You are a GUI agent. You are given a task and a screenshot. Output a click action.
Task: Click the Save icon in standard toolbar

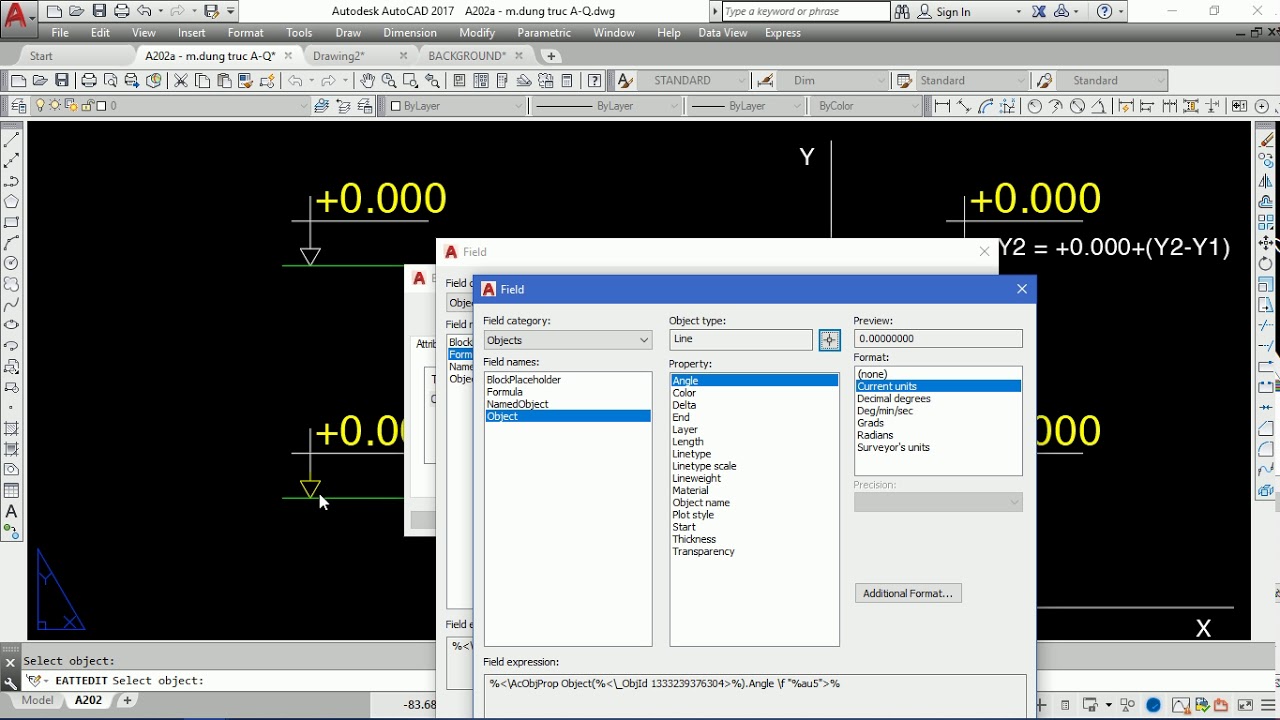click(62, 81)
